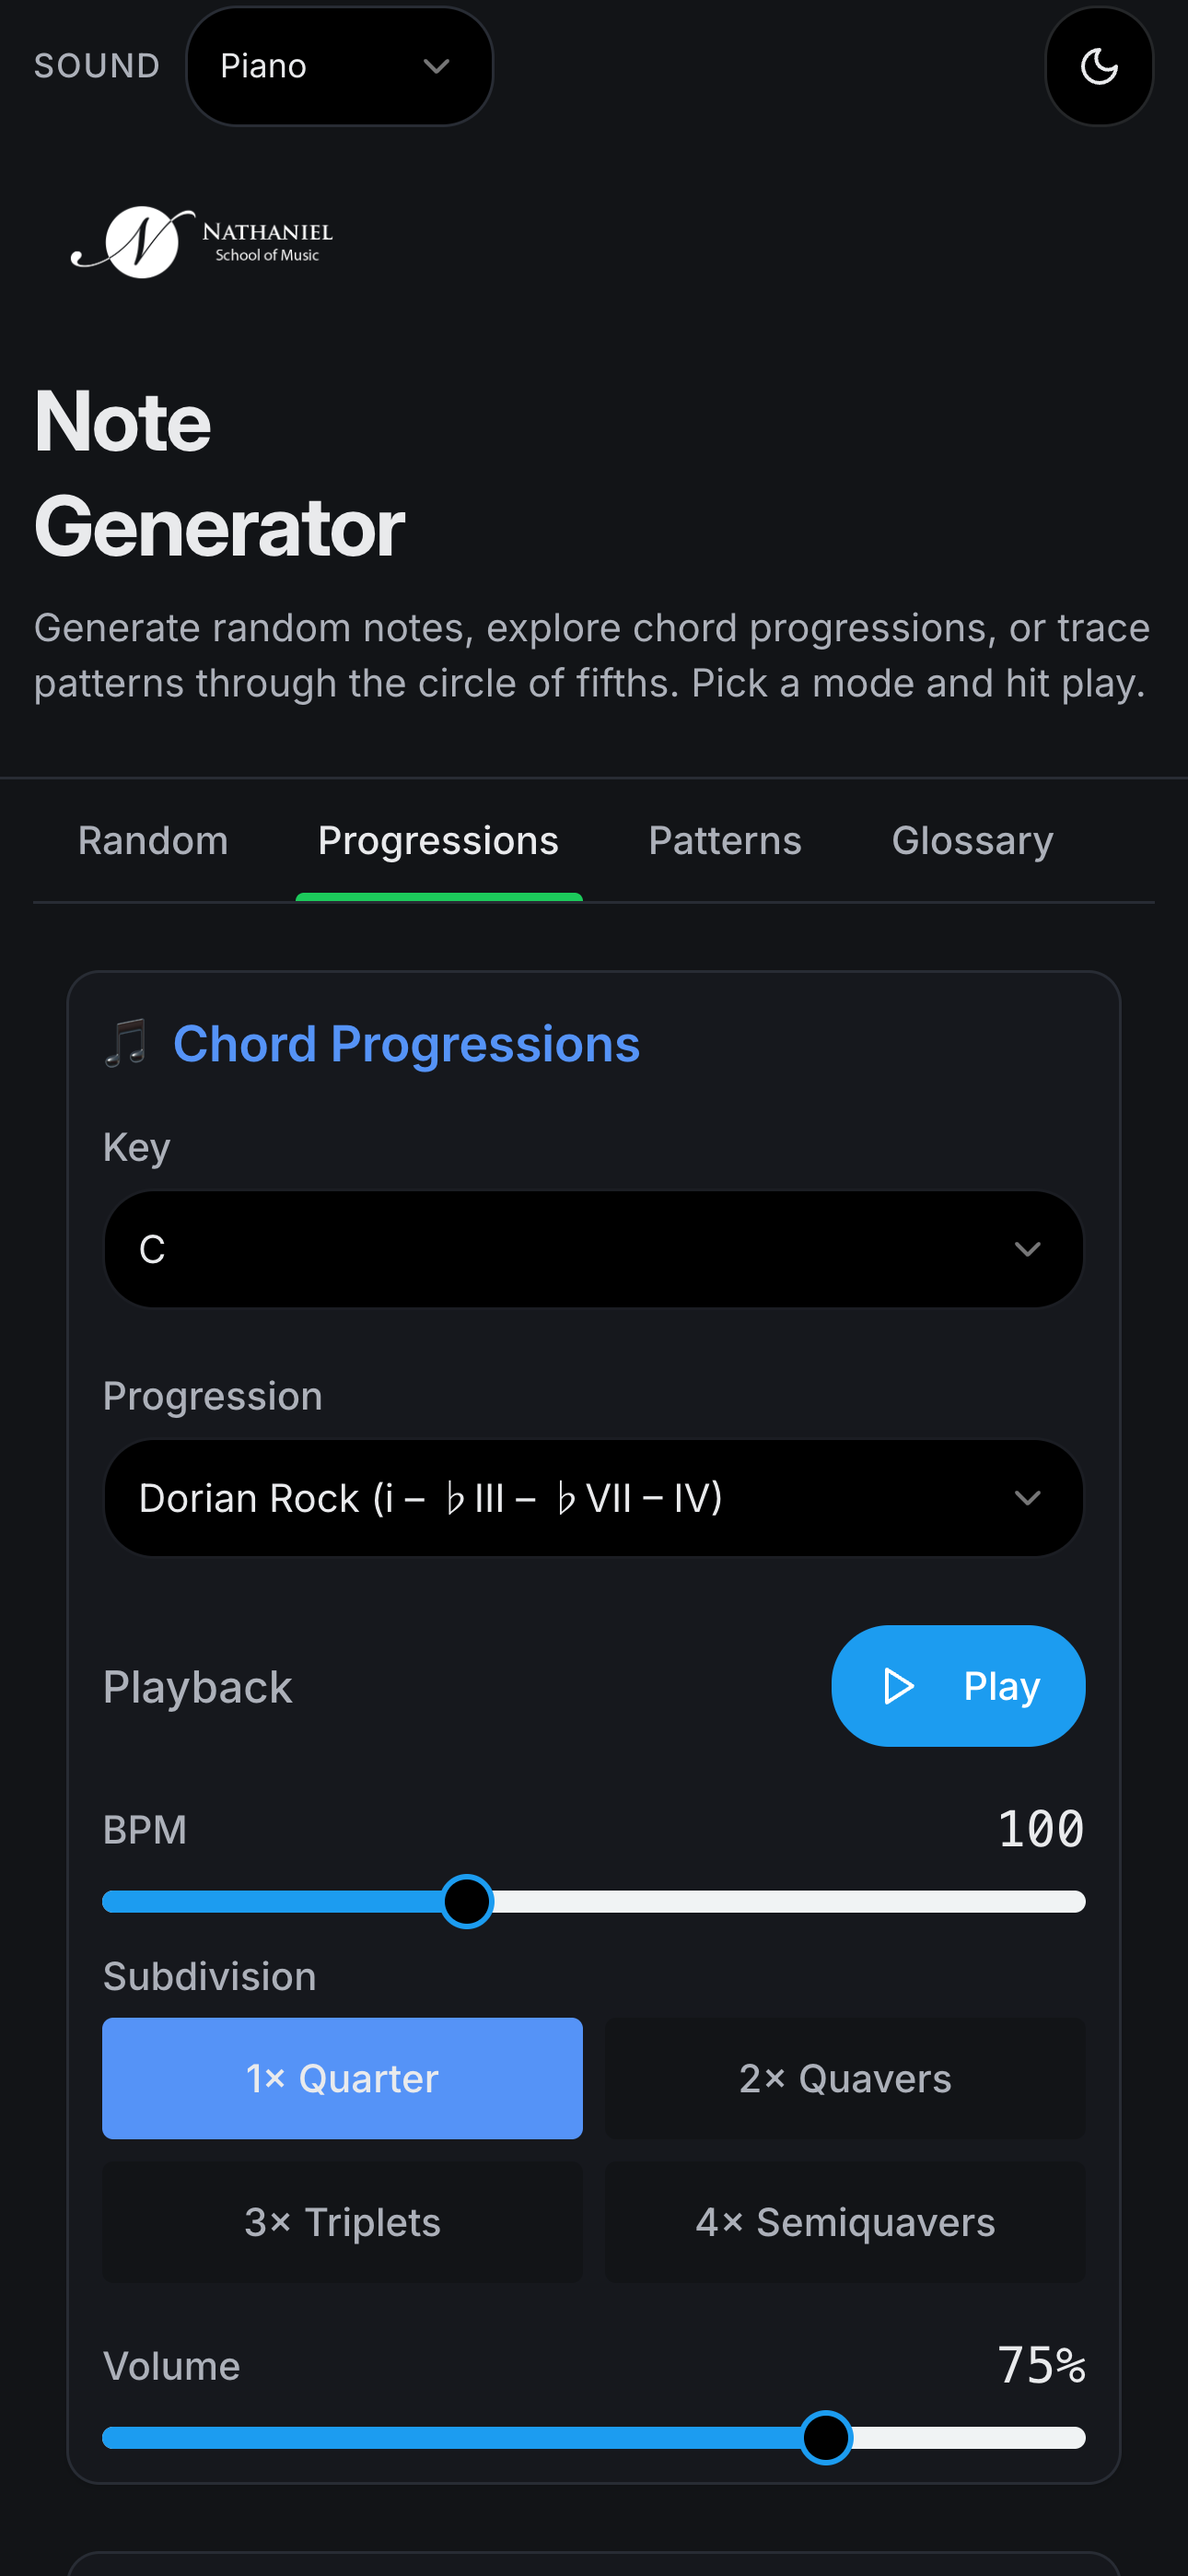Switch to the Random tab
Screen dimensions: 1188x2576
153,841
